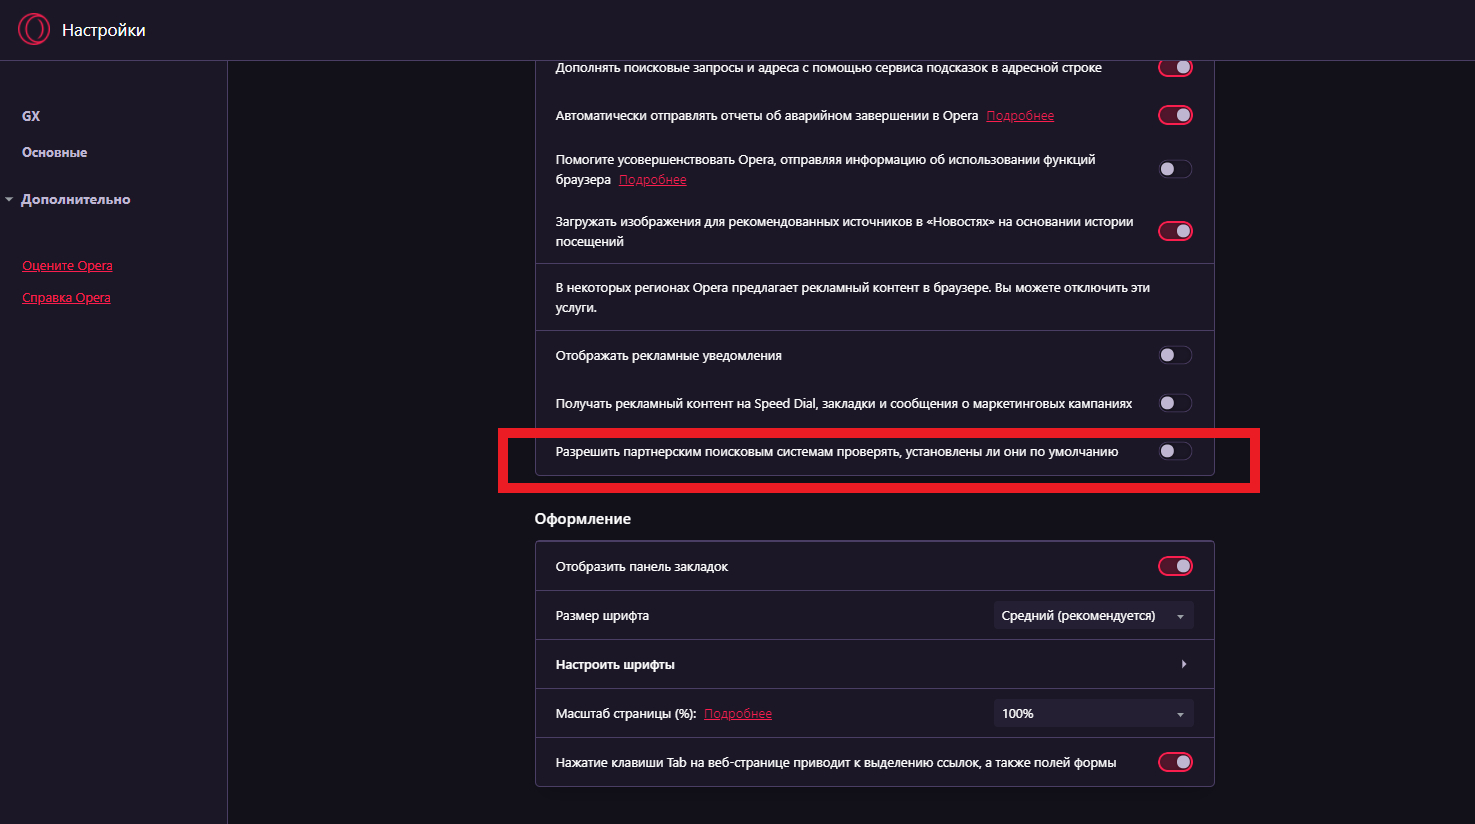Allow partner search engines default check
The width and height of the screenshot is (1475, 824).
point(1175,451)
